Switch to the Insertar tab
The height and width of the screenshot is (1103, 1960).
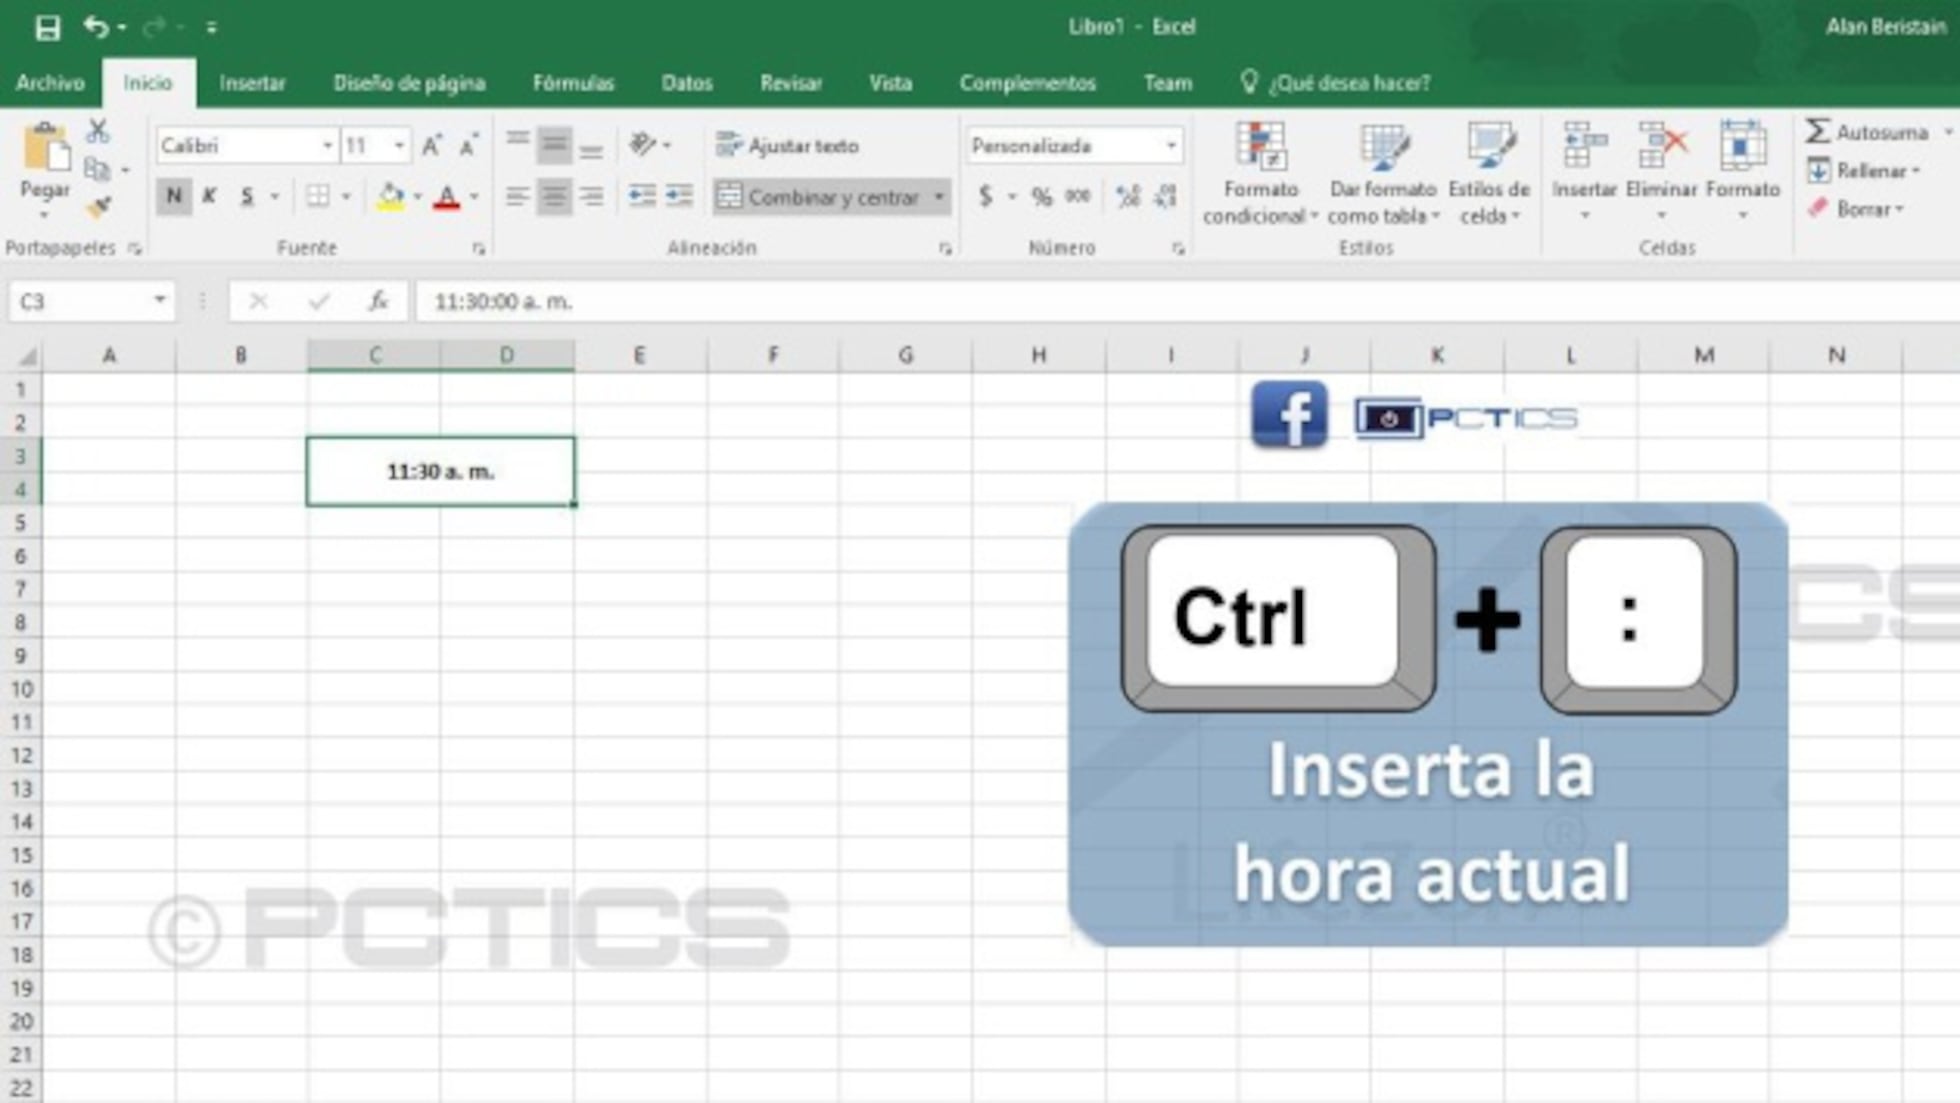coord(252,83)
